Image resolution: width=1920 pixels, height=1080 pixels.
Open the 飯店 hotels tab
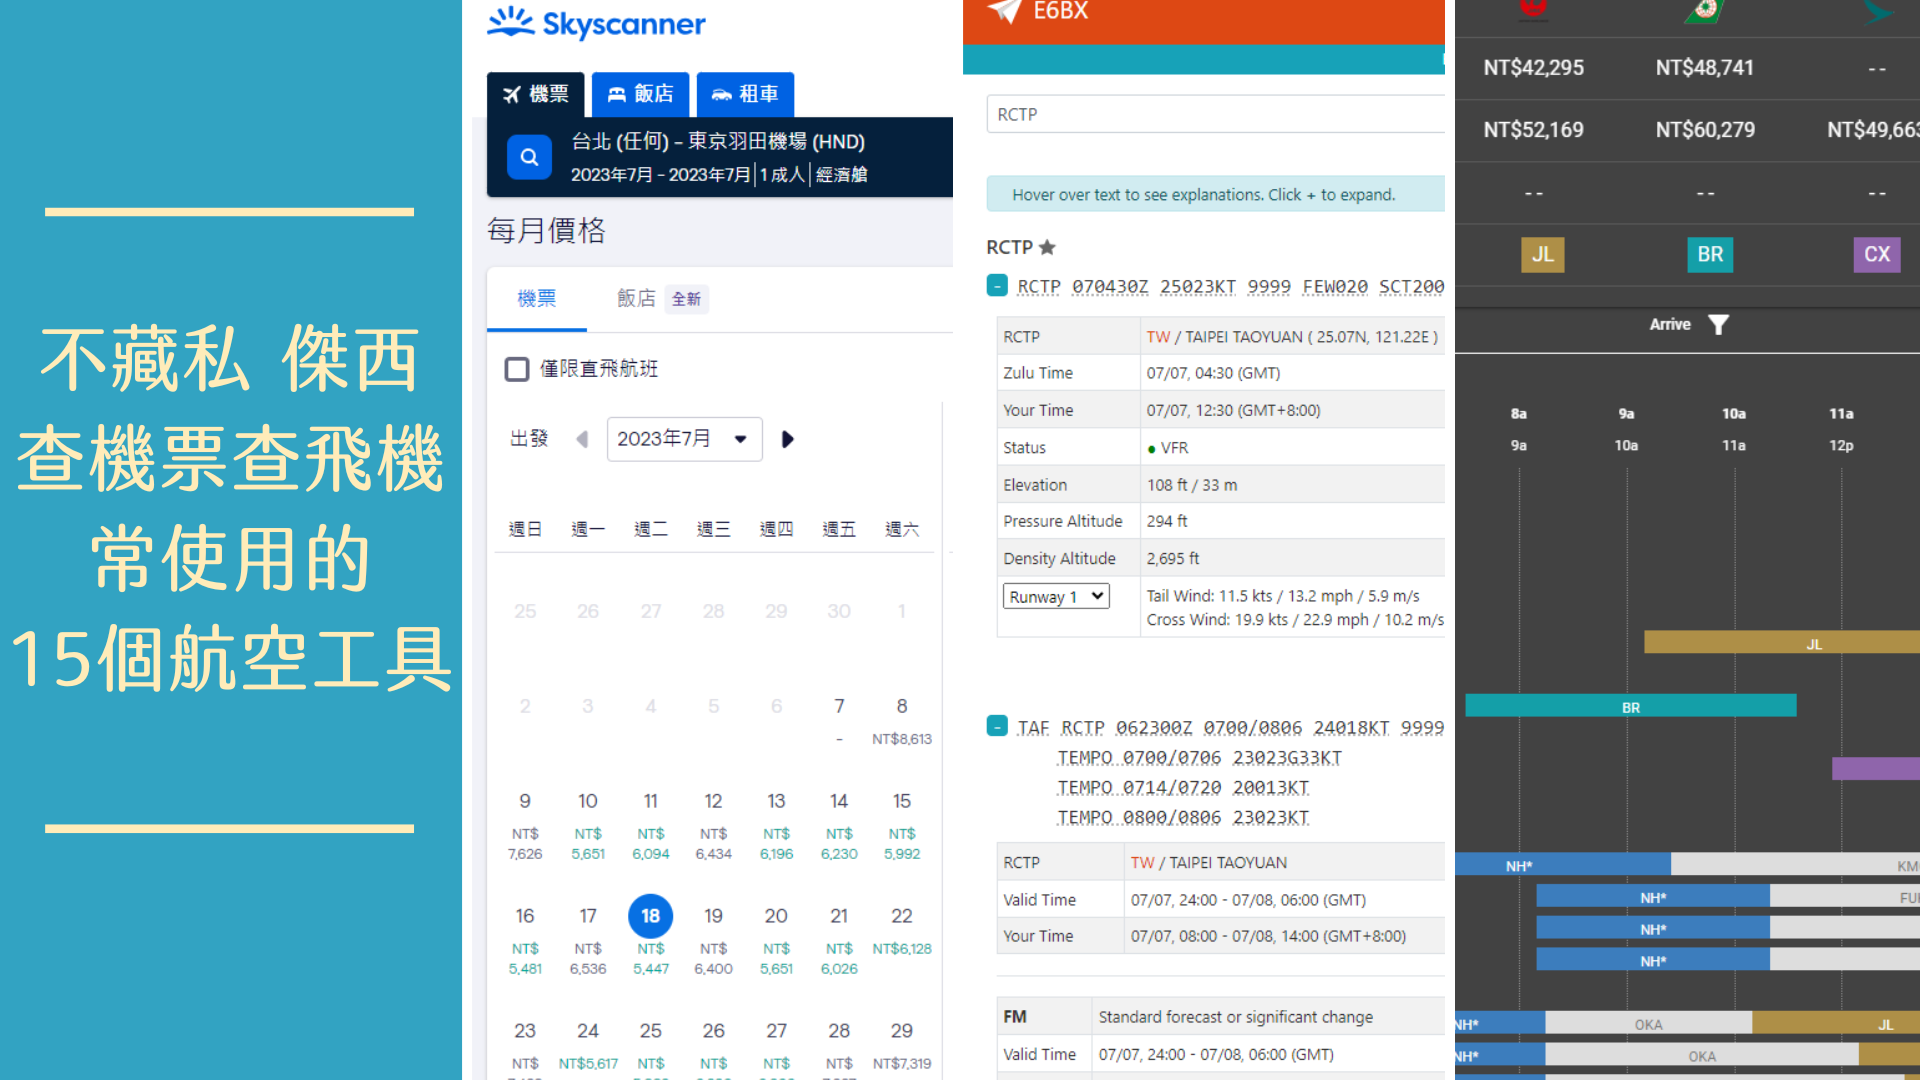pos(640,94)
